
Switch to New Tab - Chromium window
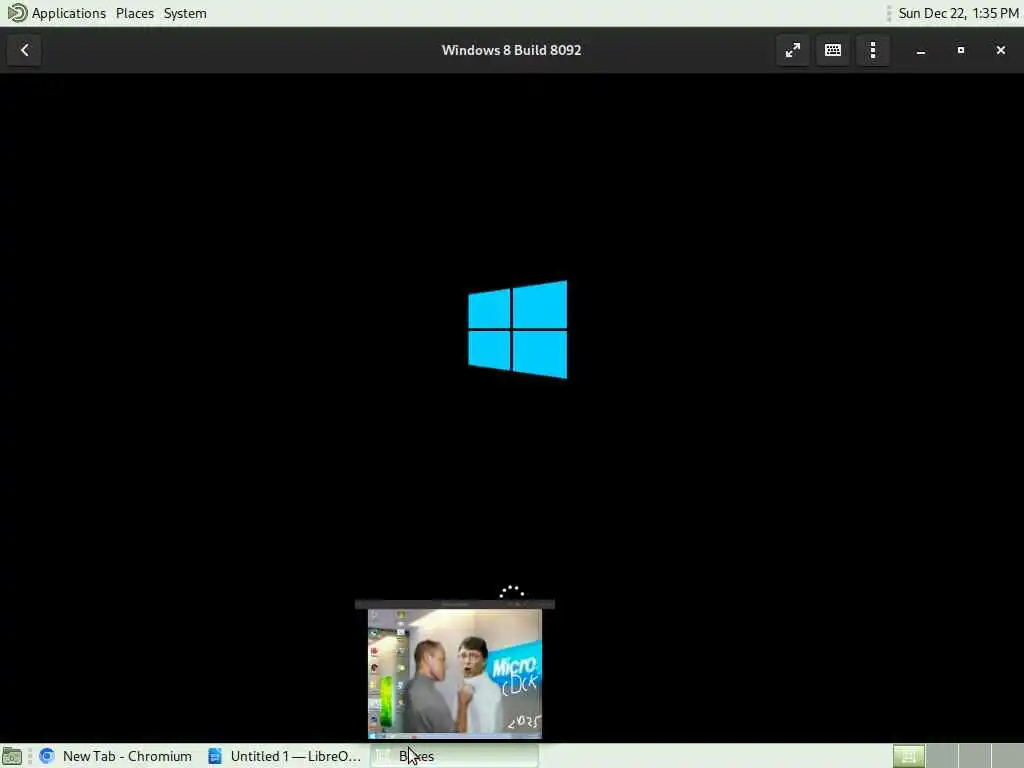(116, 756)
